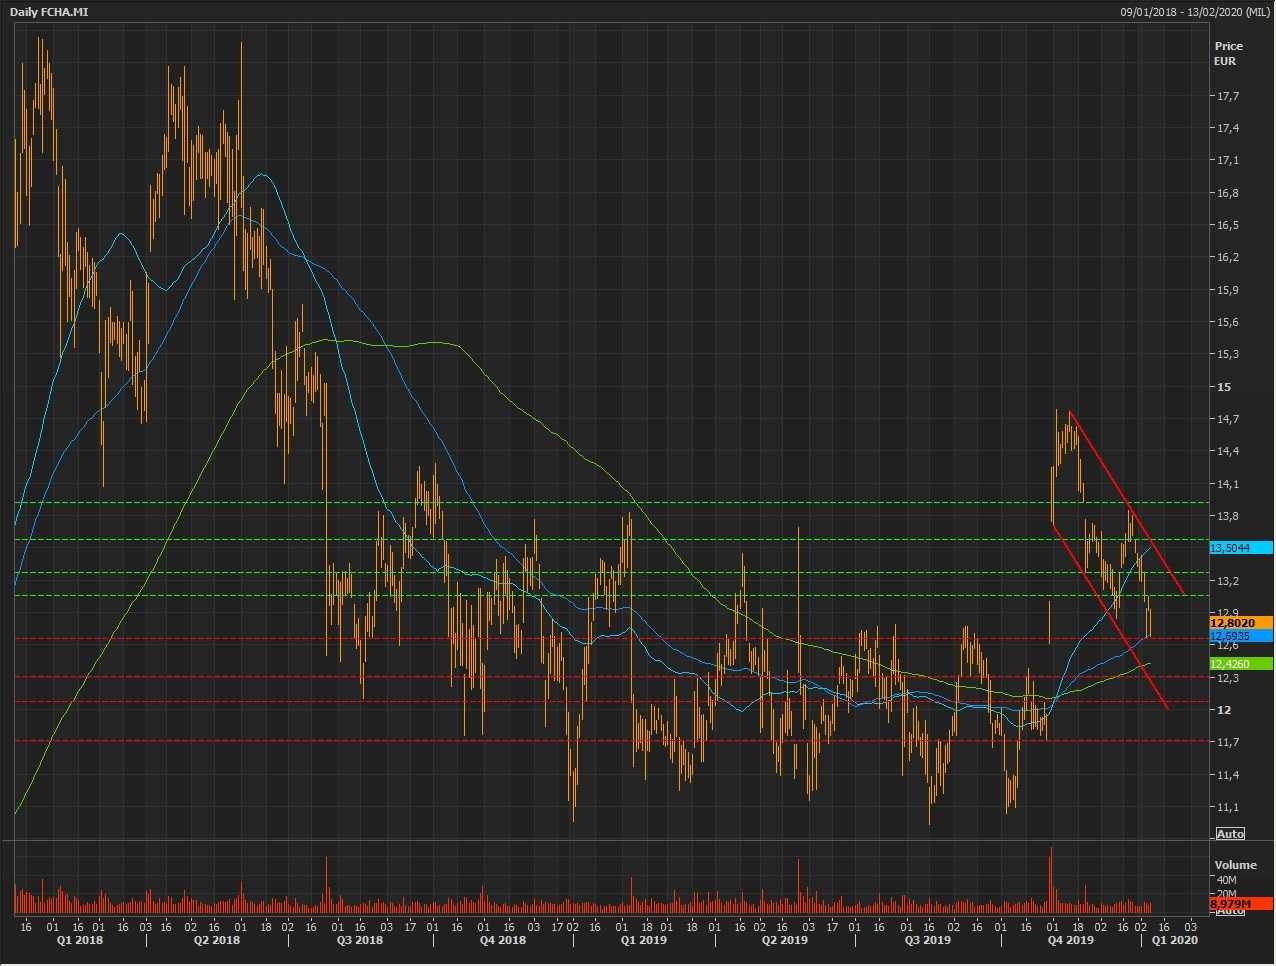Select the cyan 13,5044 moving average tag
Screen dimensions: 1276x966
click(1239, 548)
